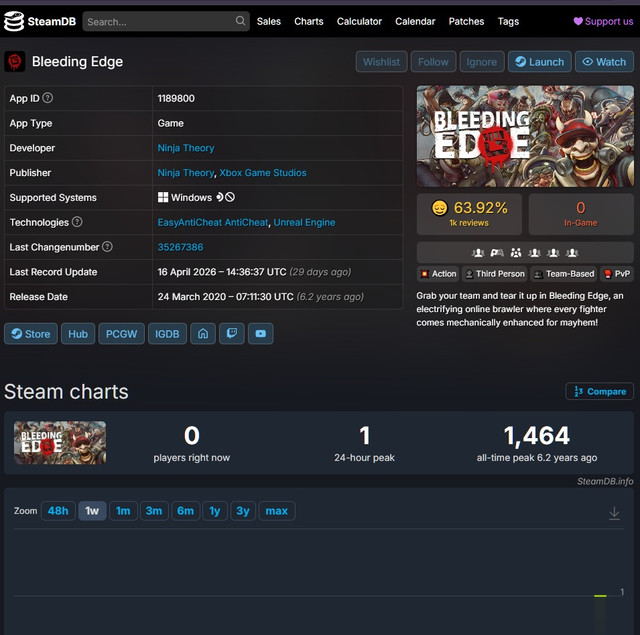640x635 pixels.
Task: Open the Team-Based tag
Action: (x=564, y=274)
